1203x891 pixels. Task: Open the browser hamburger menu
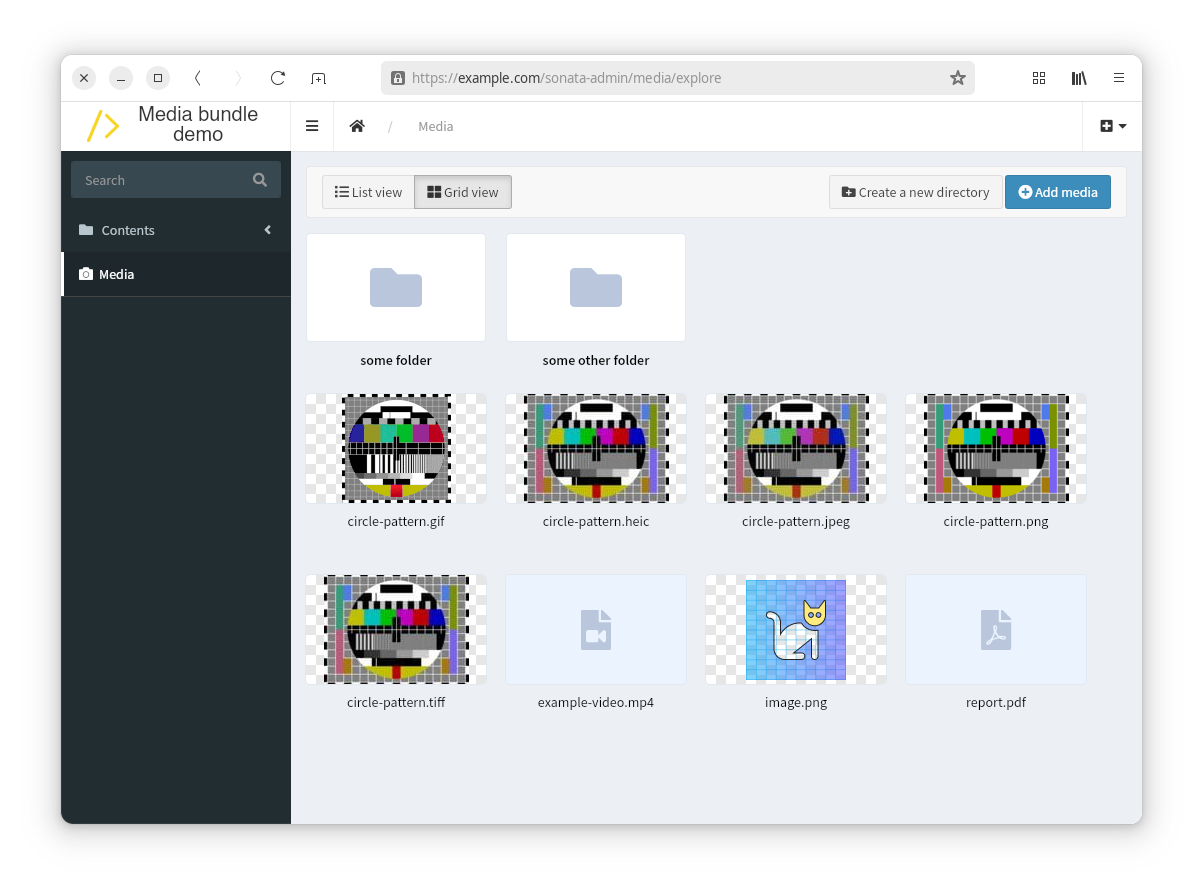point(1119,78)
